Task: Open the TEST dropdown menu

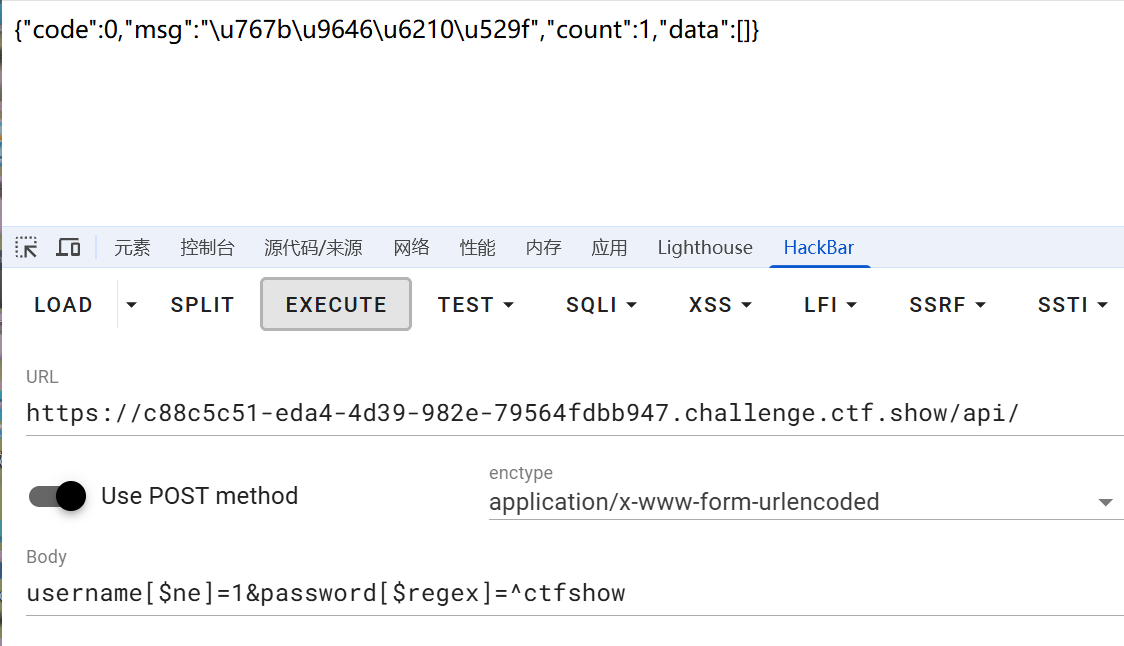Action: tap(476, 305)
